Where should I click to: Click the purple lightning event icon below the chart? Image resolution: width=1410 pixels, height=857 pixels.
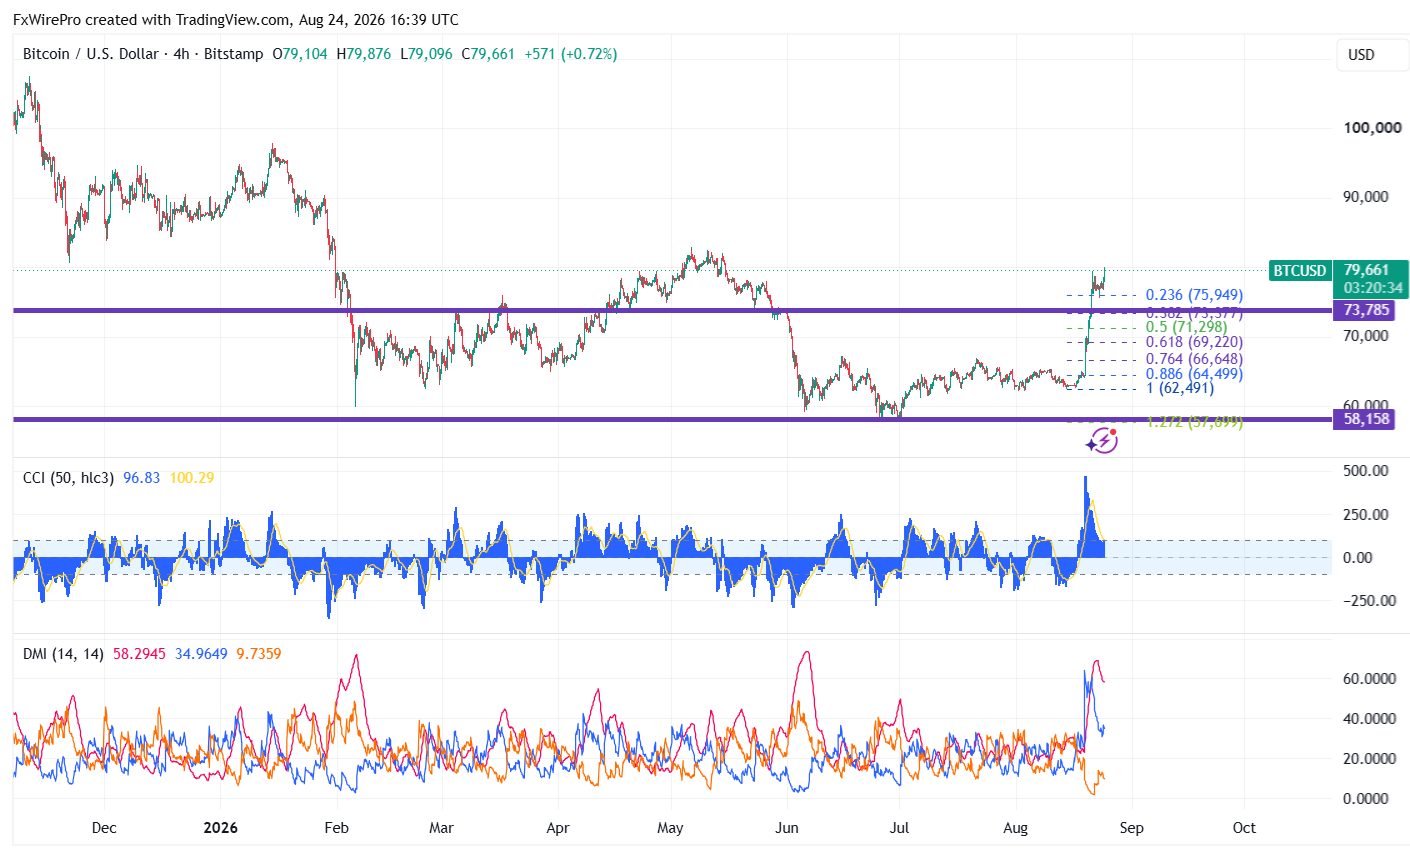[1102, 440]
